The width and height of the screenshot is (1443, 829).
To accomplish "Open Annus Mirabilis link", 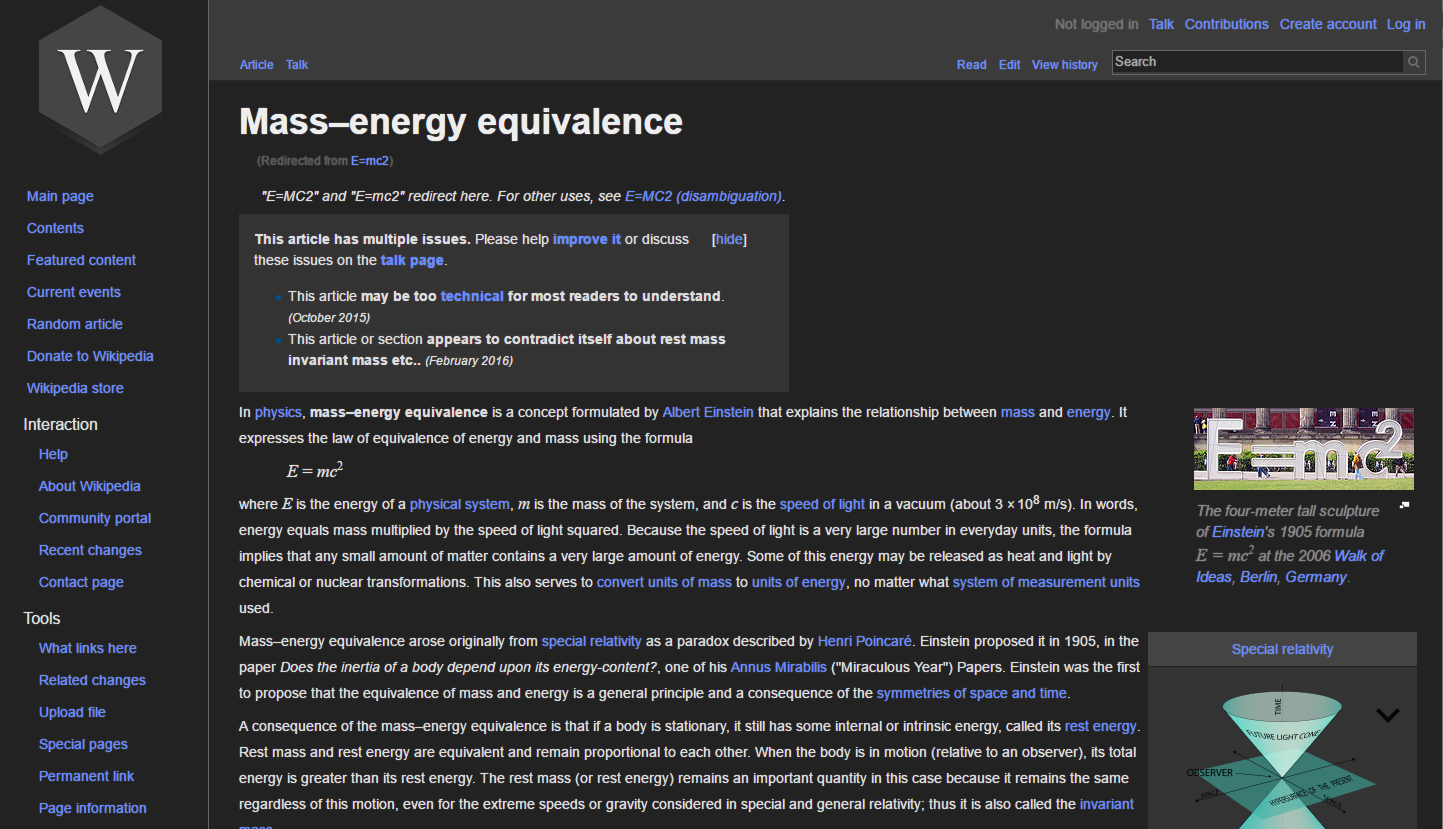I will (778, 667).
